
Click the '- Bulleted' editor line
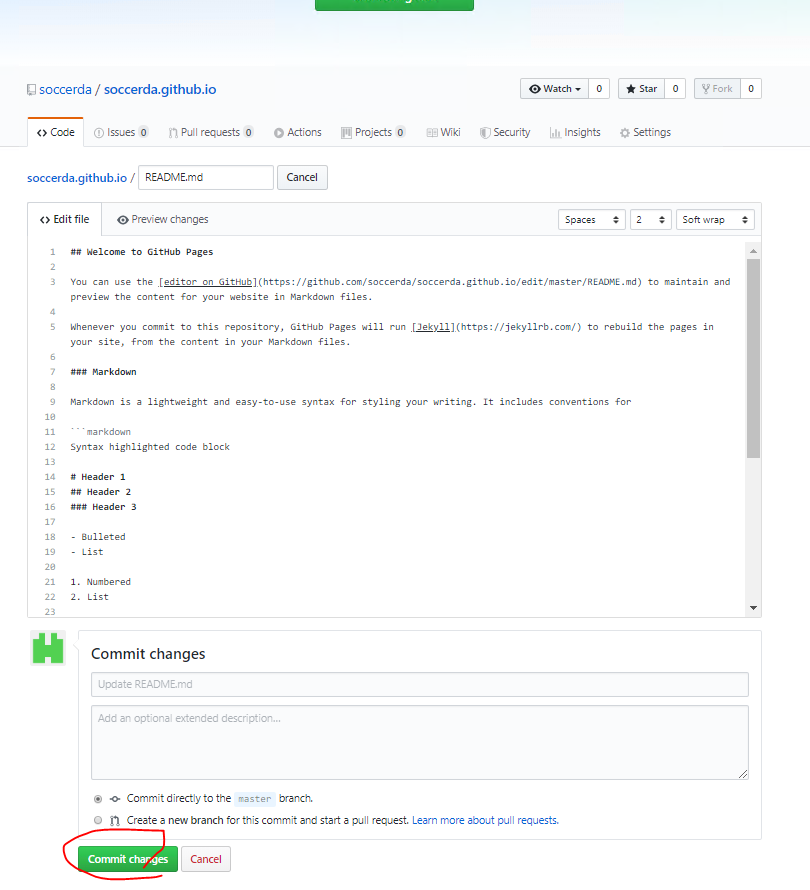click(x=98, y=537)
